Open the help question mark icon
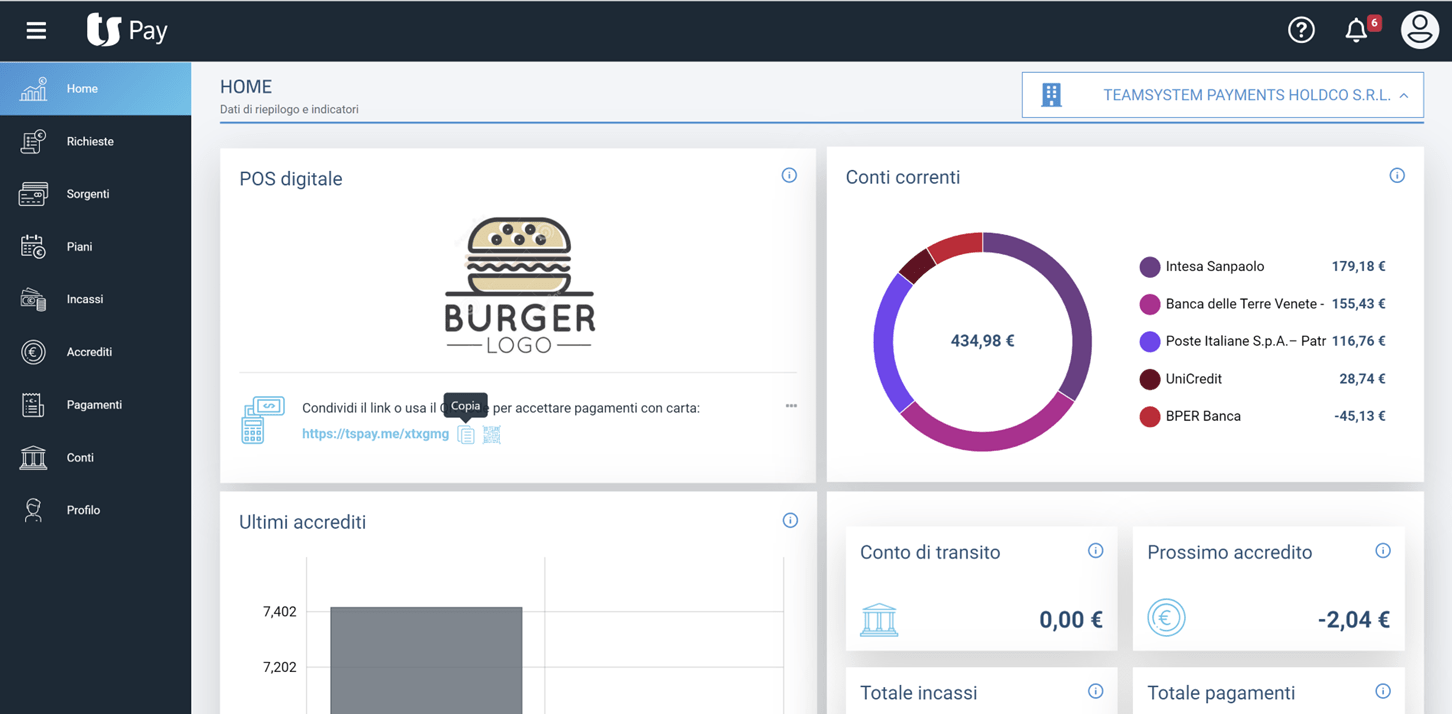 coord(1301,30)
